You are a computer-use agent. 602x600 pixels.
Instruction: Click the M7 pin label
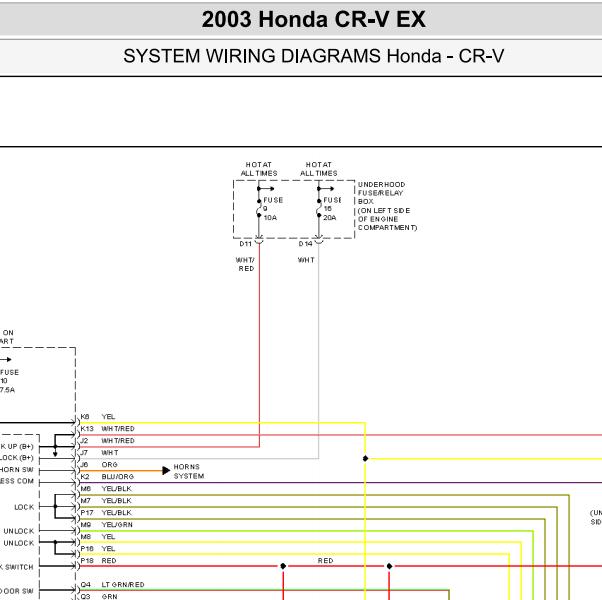(x=86, y=501)
